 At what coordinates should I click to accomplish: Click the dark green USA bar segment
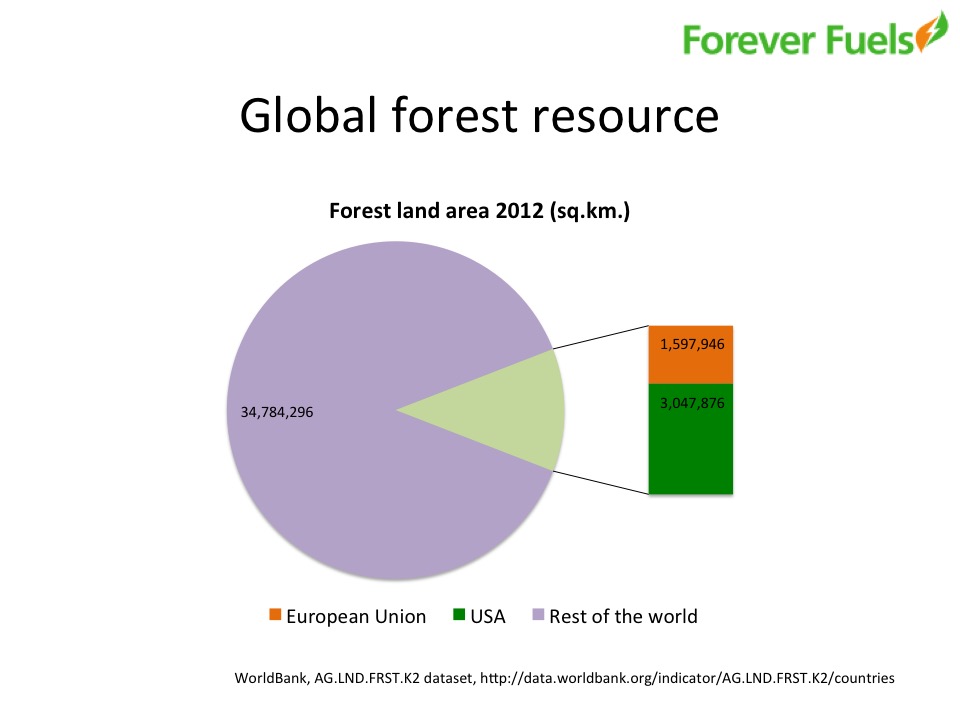click(x=691, y=450)
